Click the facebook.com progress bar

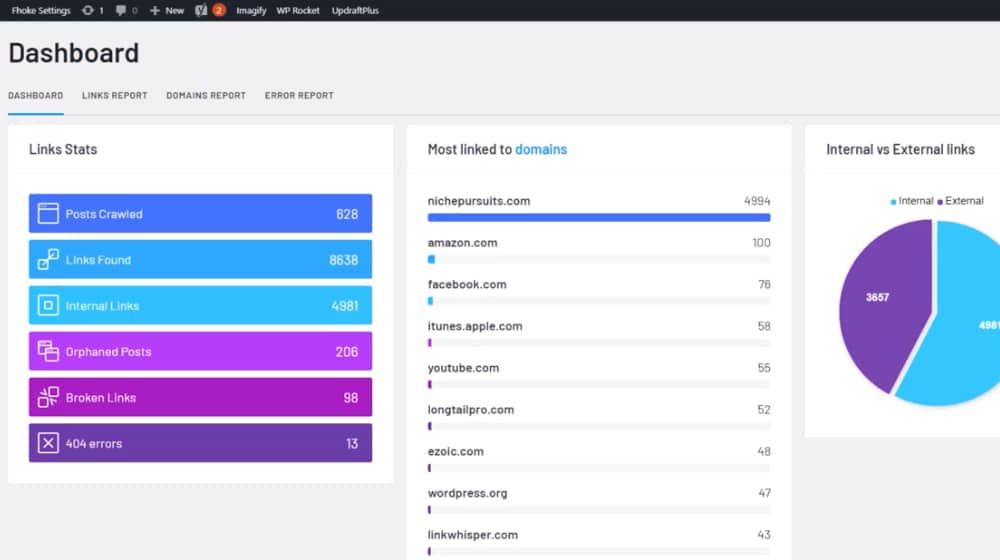click(x=599, y=301)
